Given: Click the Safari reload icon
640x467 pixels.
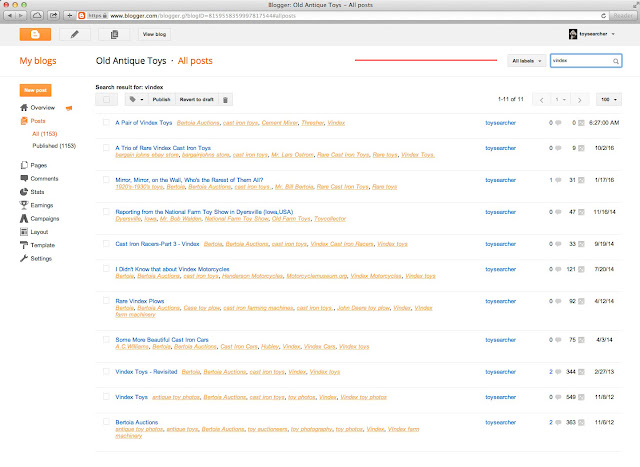Looking at the screenshot, I should pyautogui.click(x=603, y=16).
